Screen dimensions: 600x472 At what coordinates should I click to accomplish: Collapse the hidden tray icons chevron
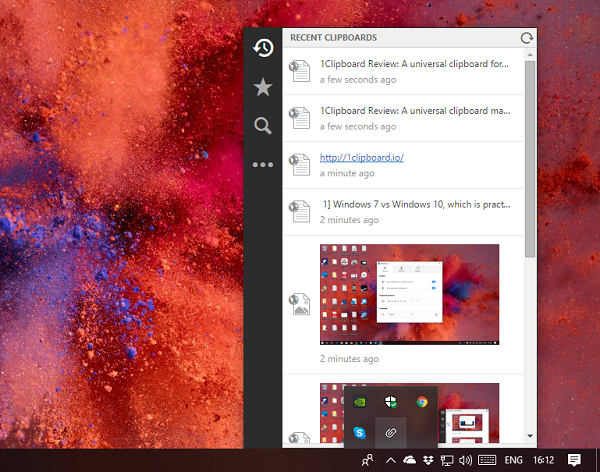pos(390,460)
